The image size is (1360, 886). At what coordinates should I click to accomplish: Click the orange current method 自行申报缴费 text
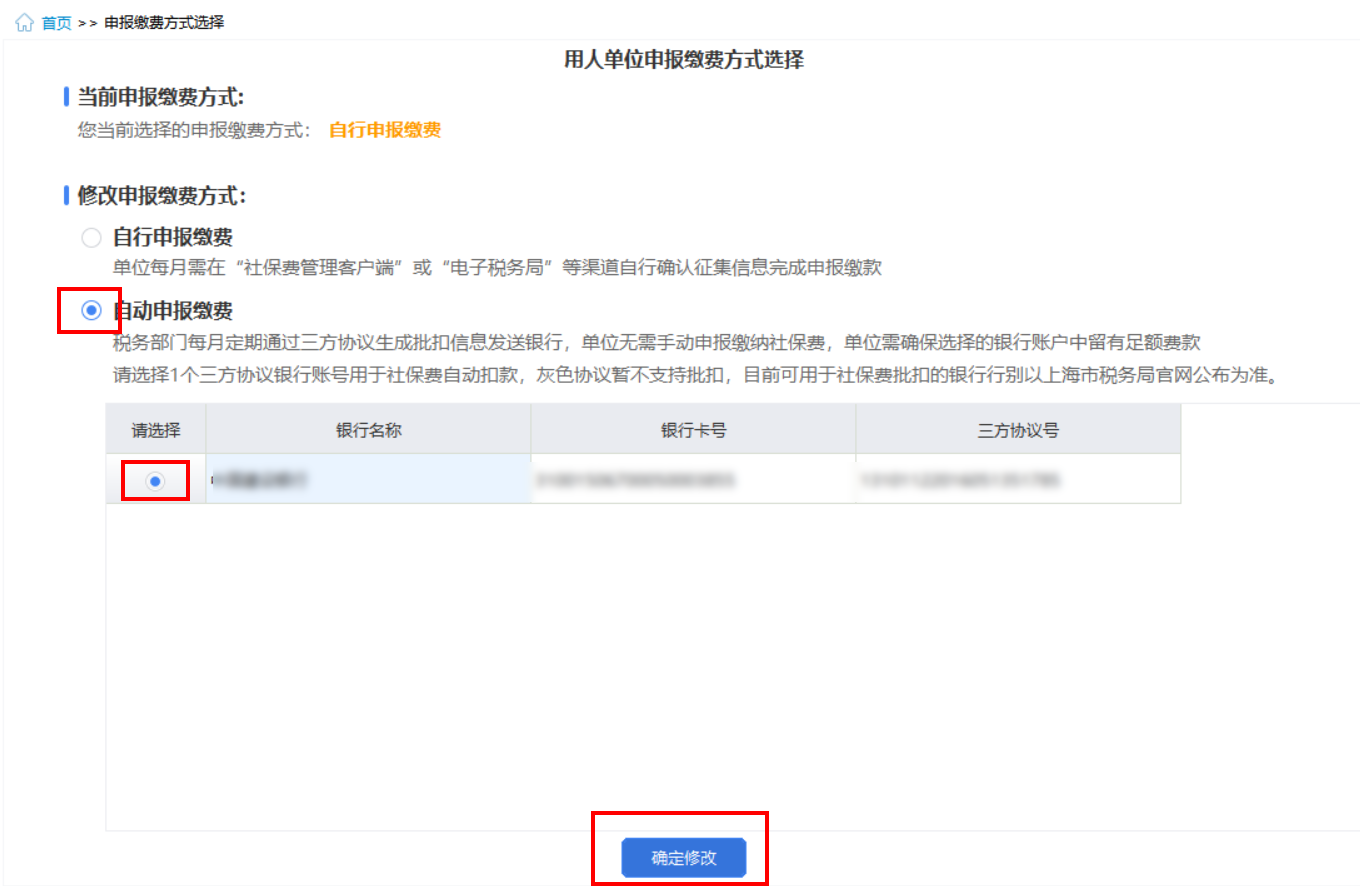click(385, 130)
